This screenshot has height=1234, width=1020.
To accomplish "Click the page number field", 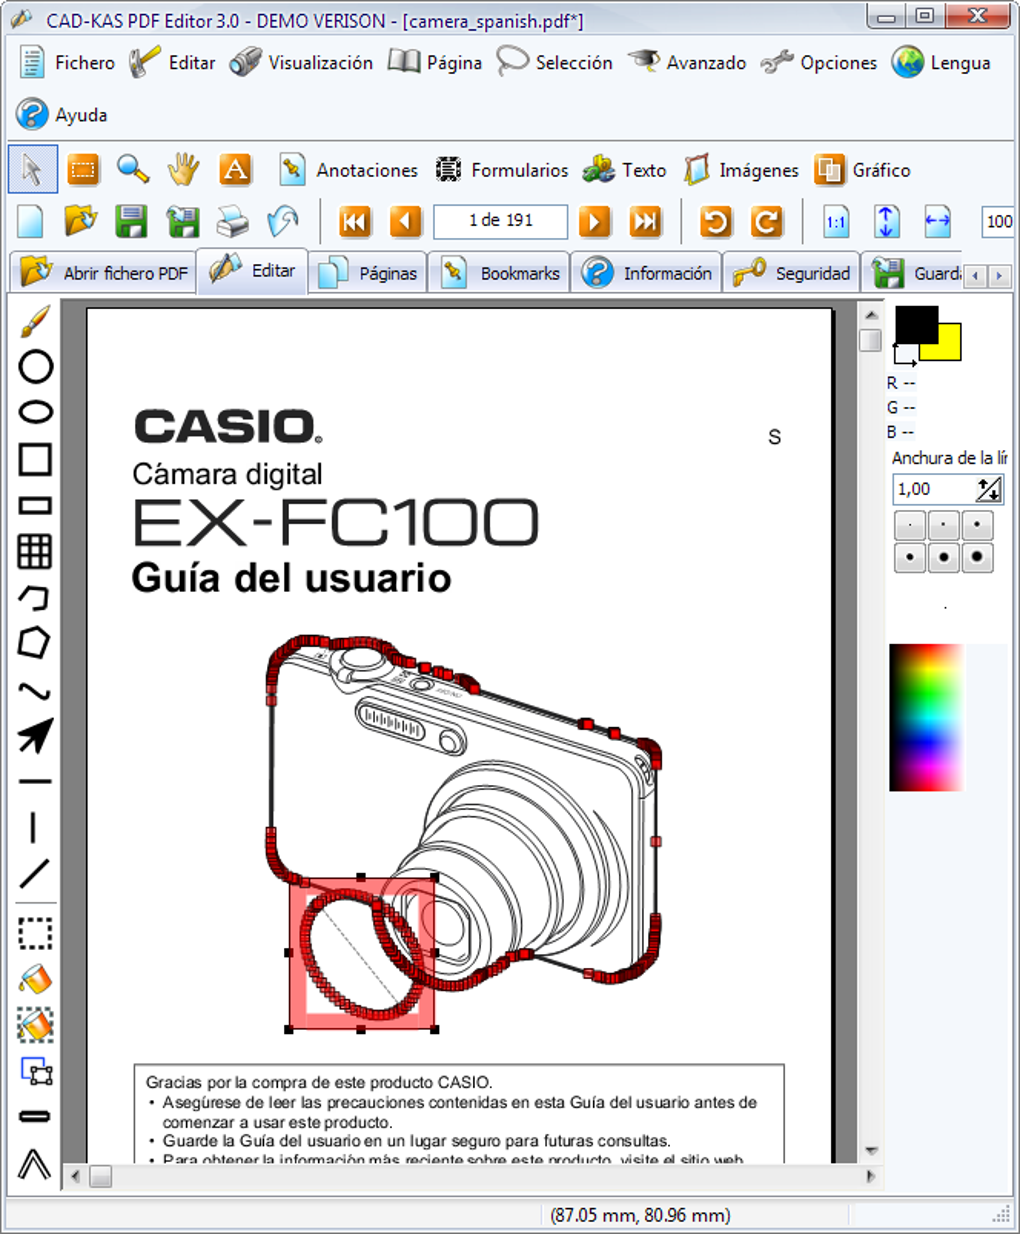I will [500, 221].
